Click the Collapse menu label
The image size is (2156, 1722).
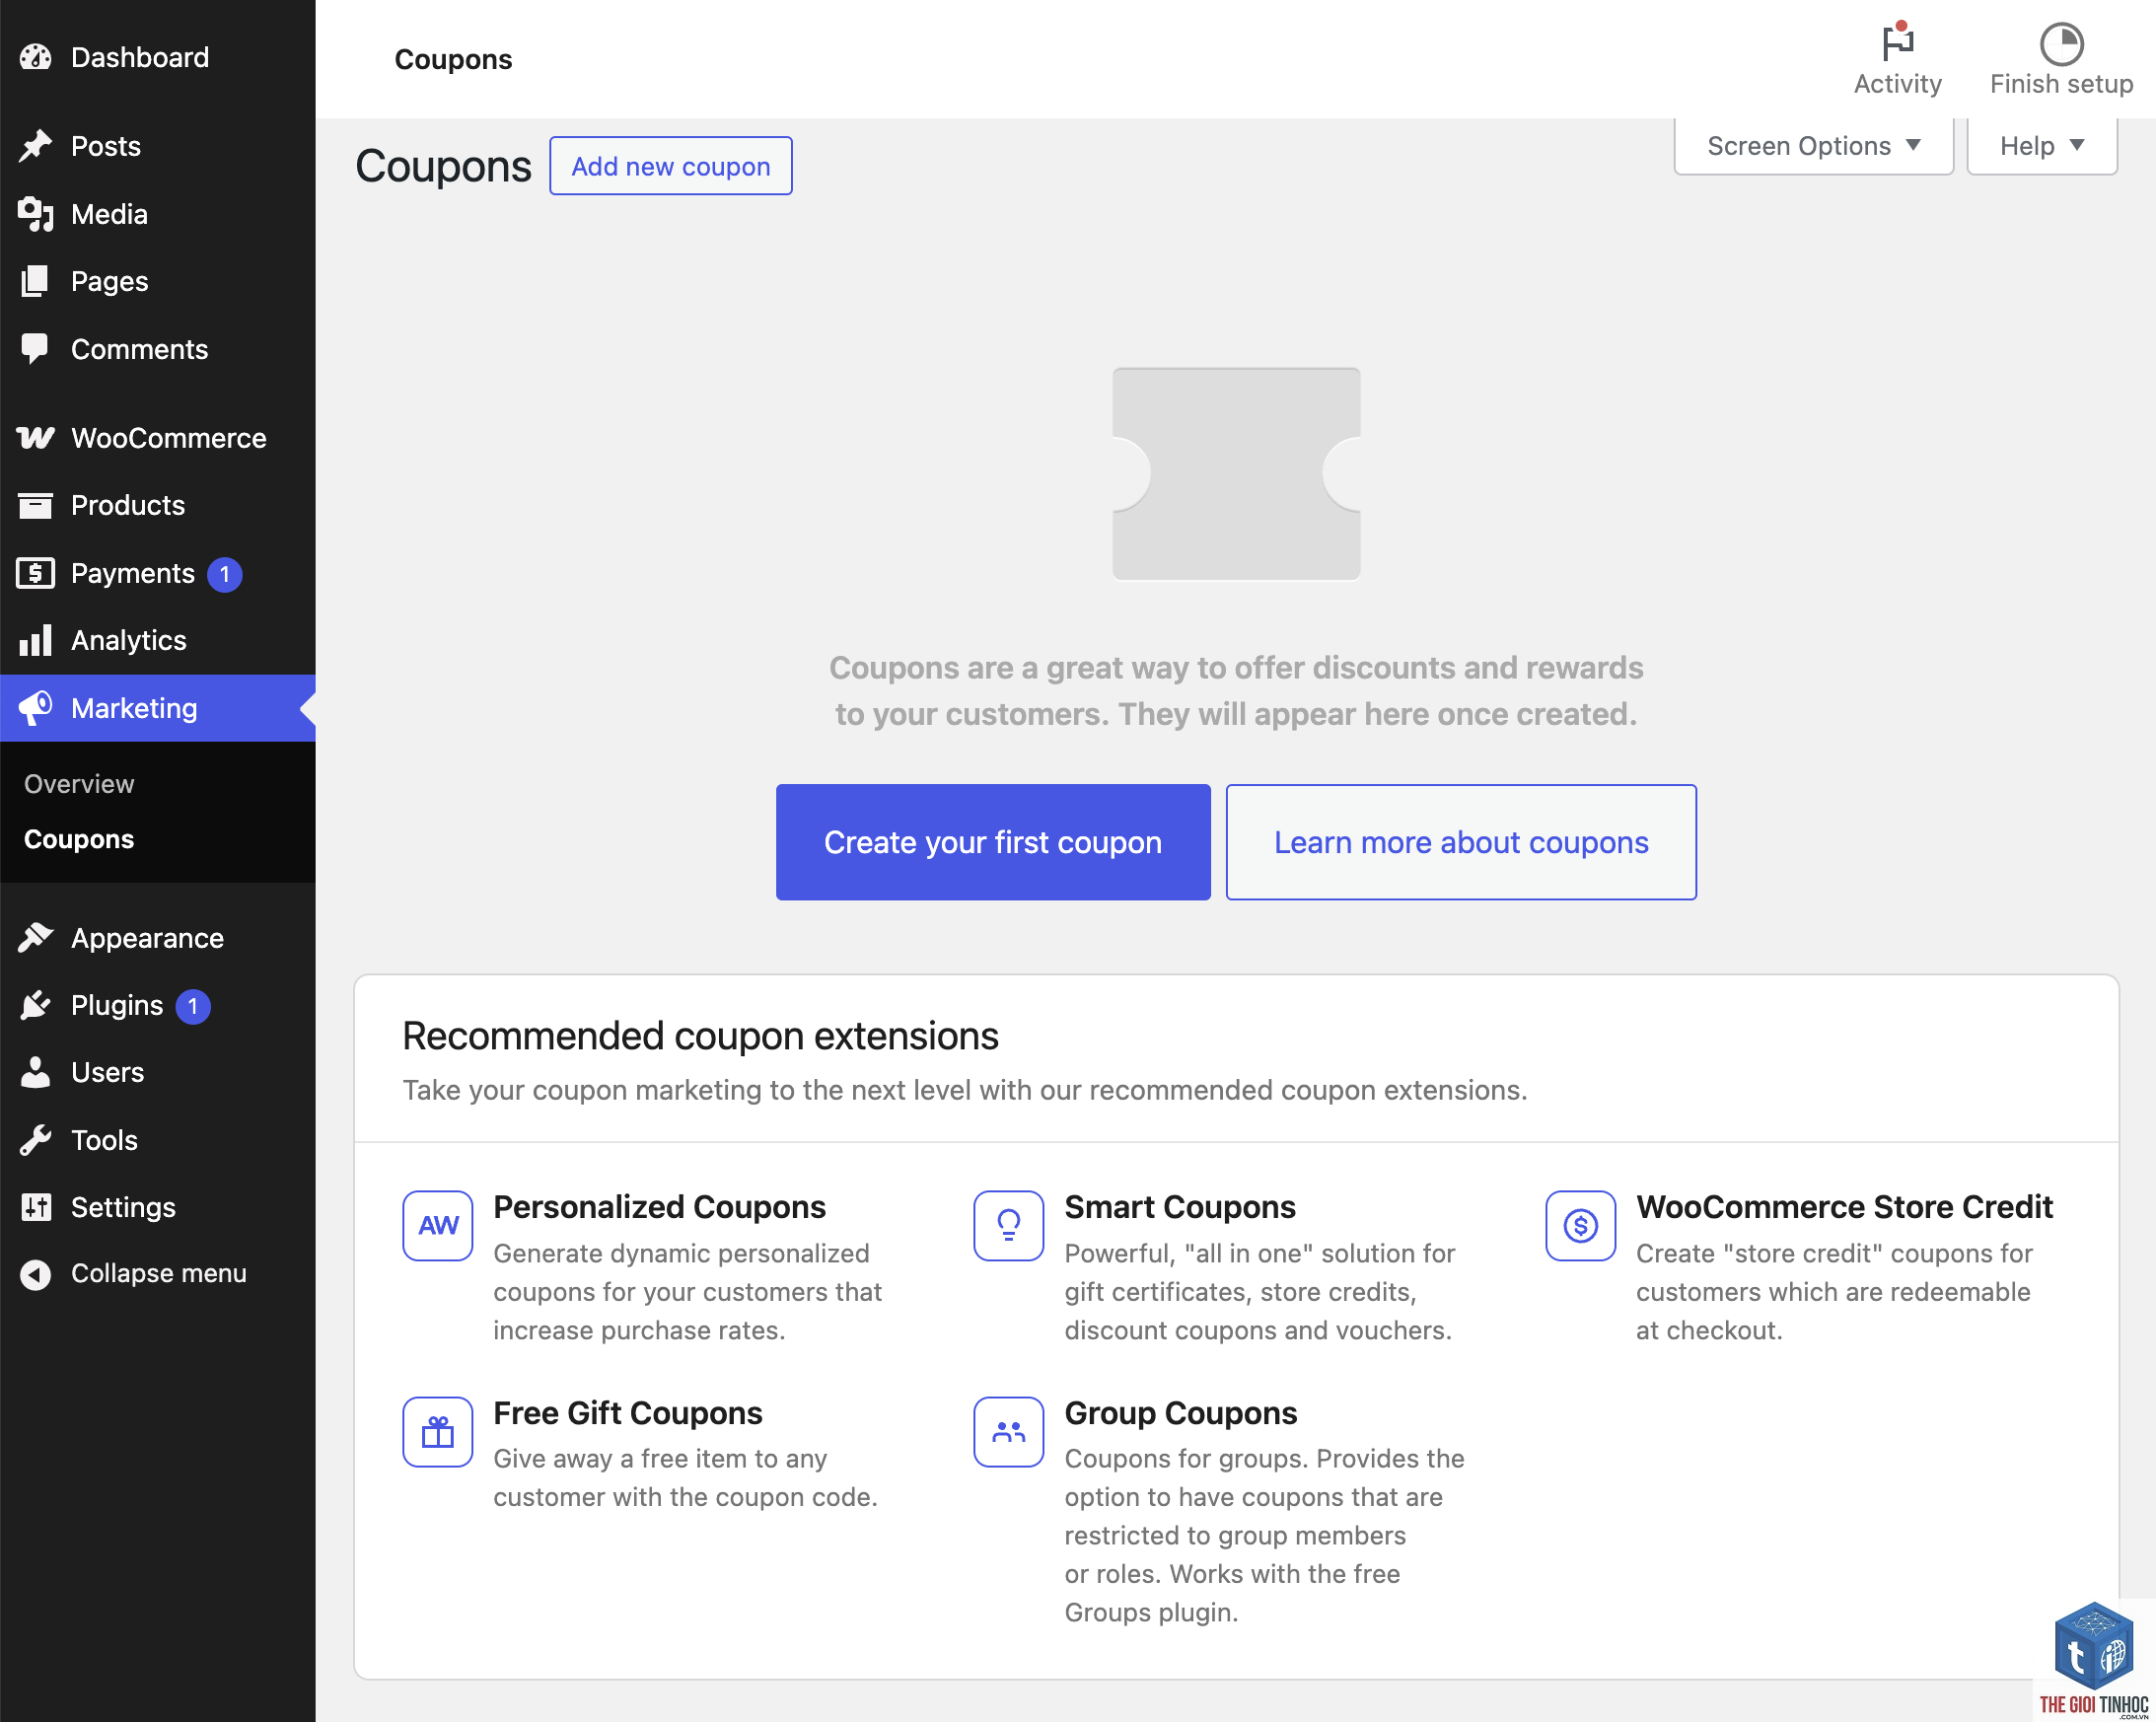pos(158,1273)
